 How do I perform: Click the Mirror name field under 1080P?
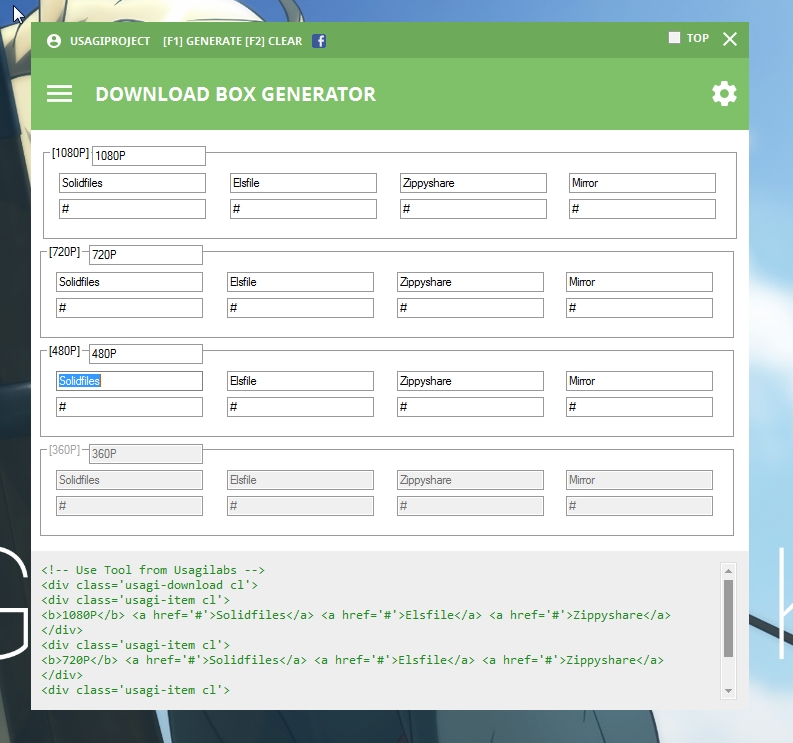[x=642, y=183]
